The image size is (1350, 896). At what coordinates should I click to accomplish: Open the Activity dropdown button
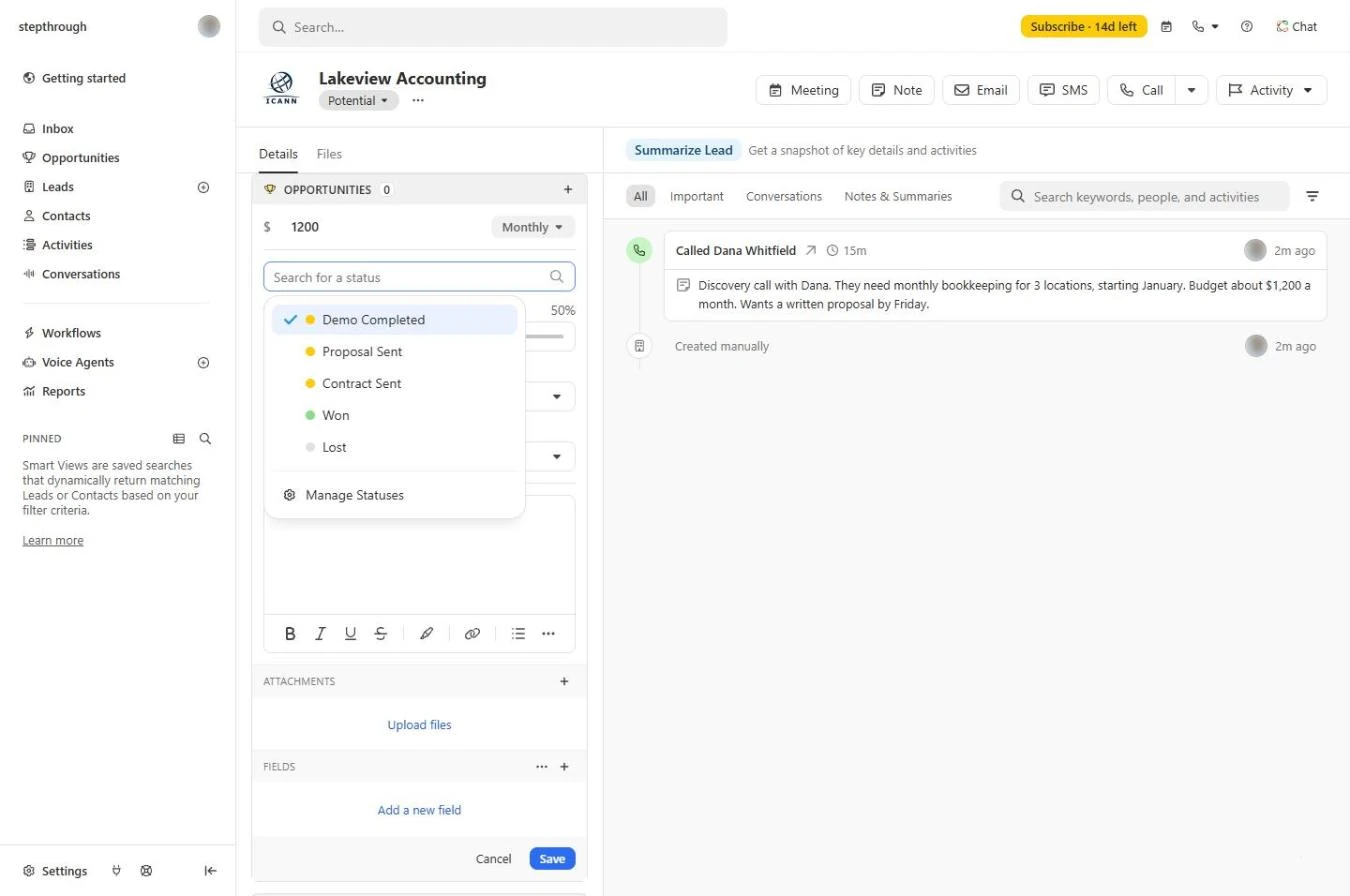(1271, 90)
